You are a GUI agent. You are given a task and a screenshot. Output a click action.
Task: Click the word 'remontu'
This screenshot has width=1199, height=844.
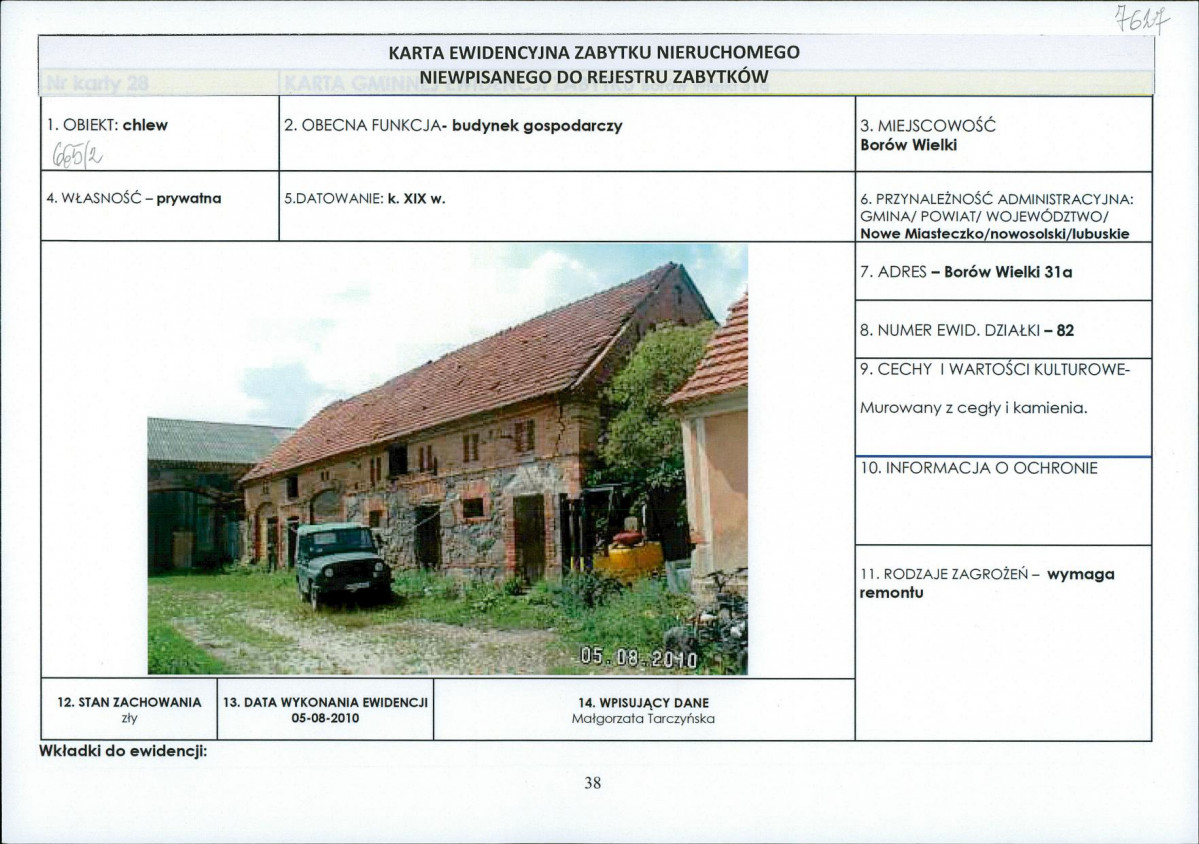892,593
